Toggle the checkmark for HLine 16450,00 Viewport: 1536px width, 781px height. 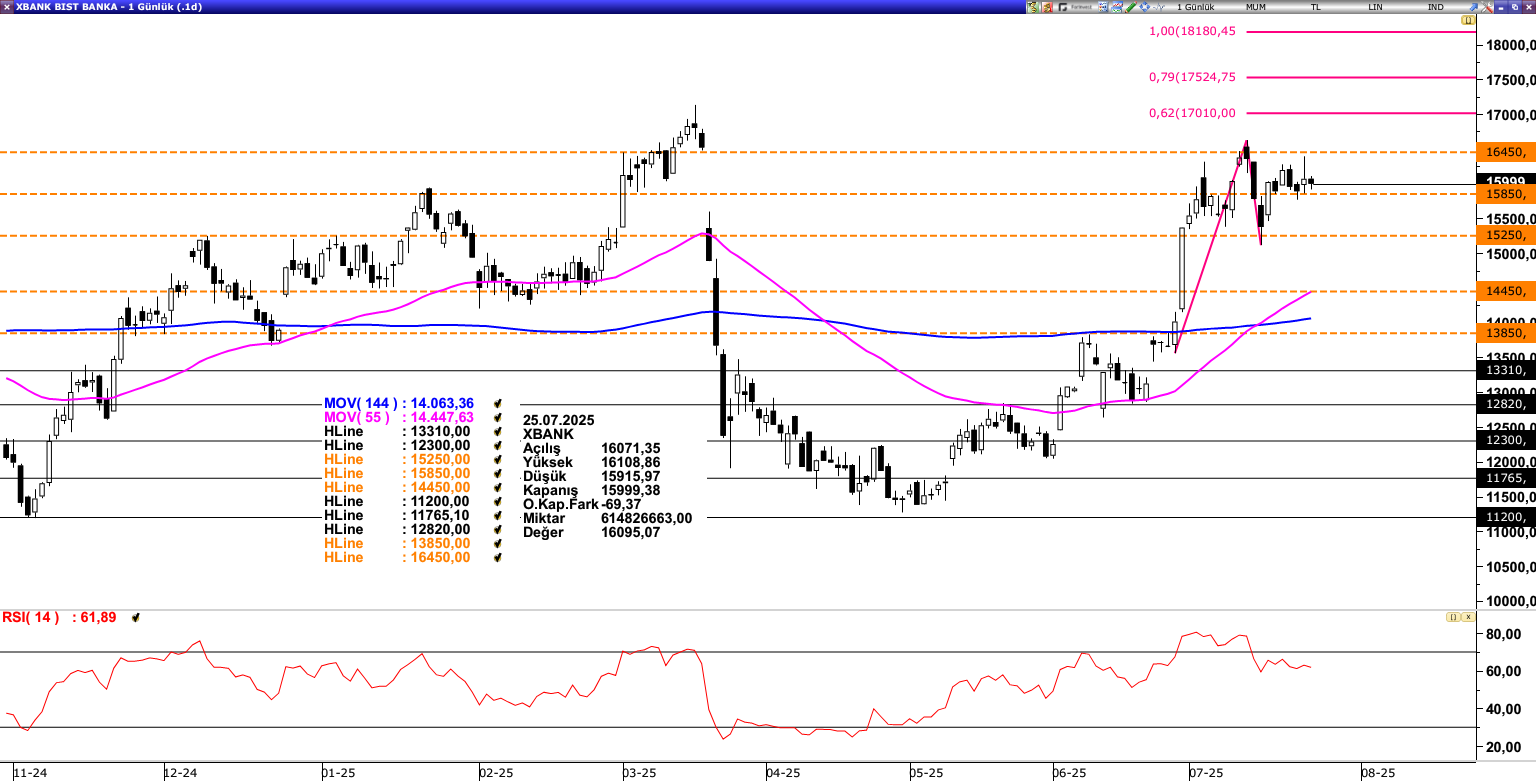[x=497, y=557]
